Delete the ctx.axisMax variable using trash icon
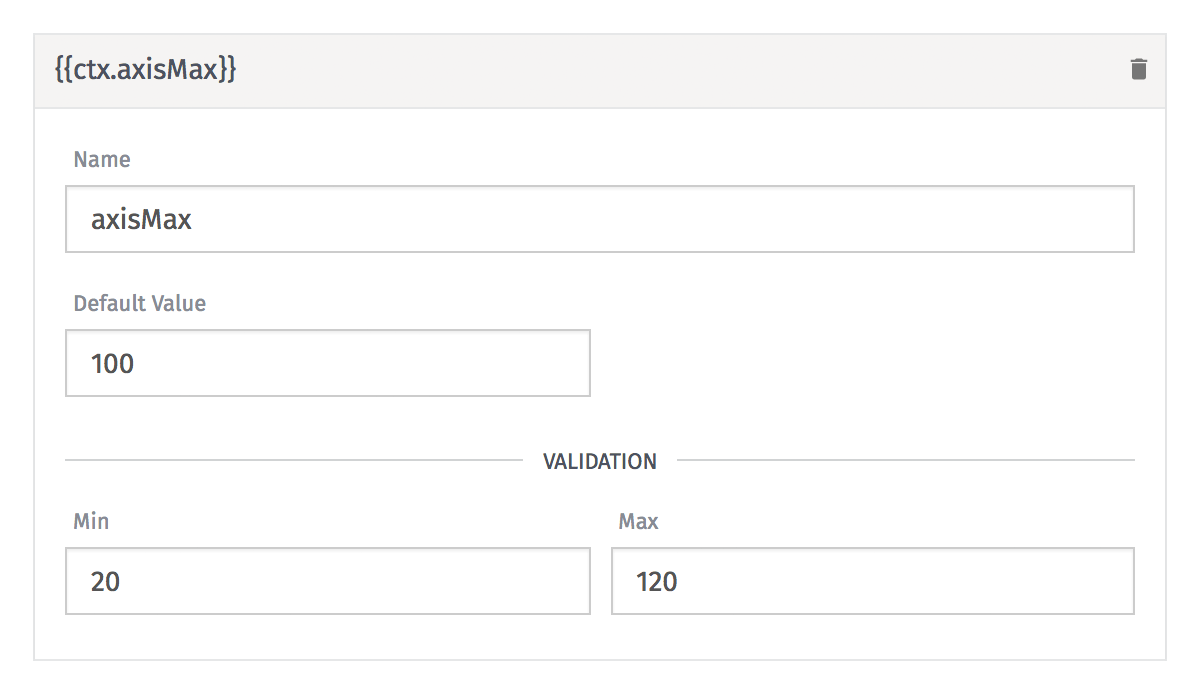The width and height of the screenshot is (1200, 694). (x=1138, y=70)
